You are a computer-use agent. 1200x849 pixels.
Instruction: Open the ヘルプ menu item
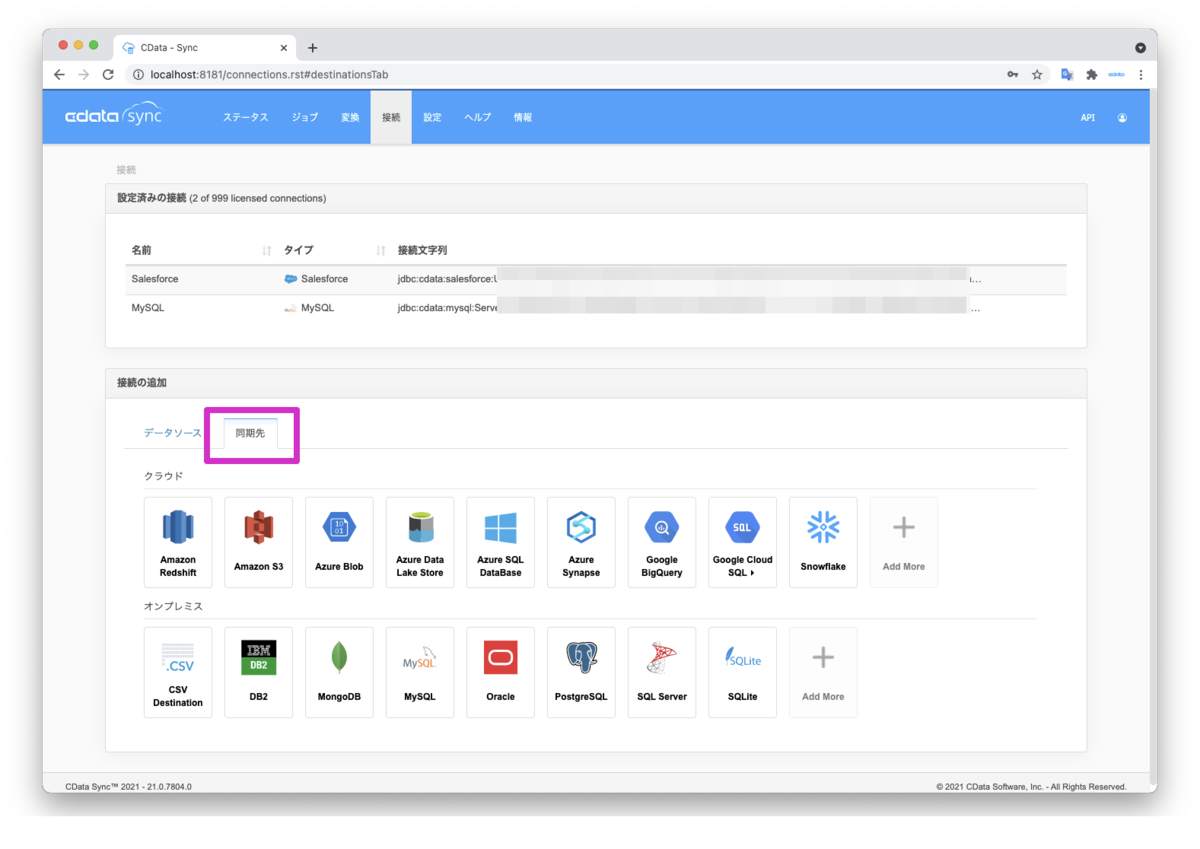pos(478,117)
